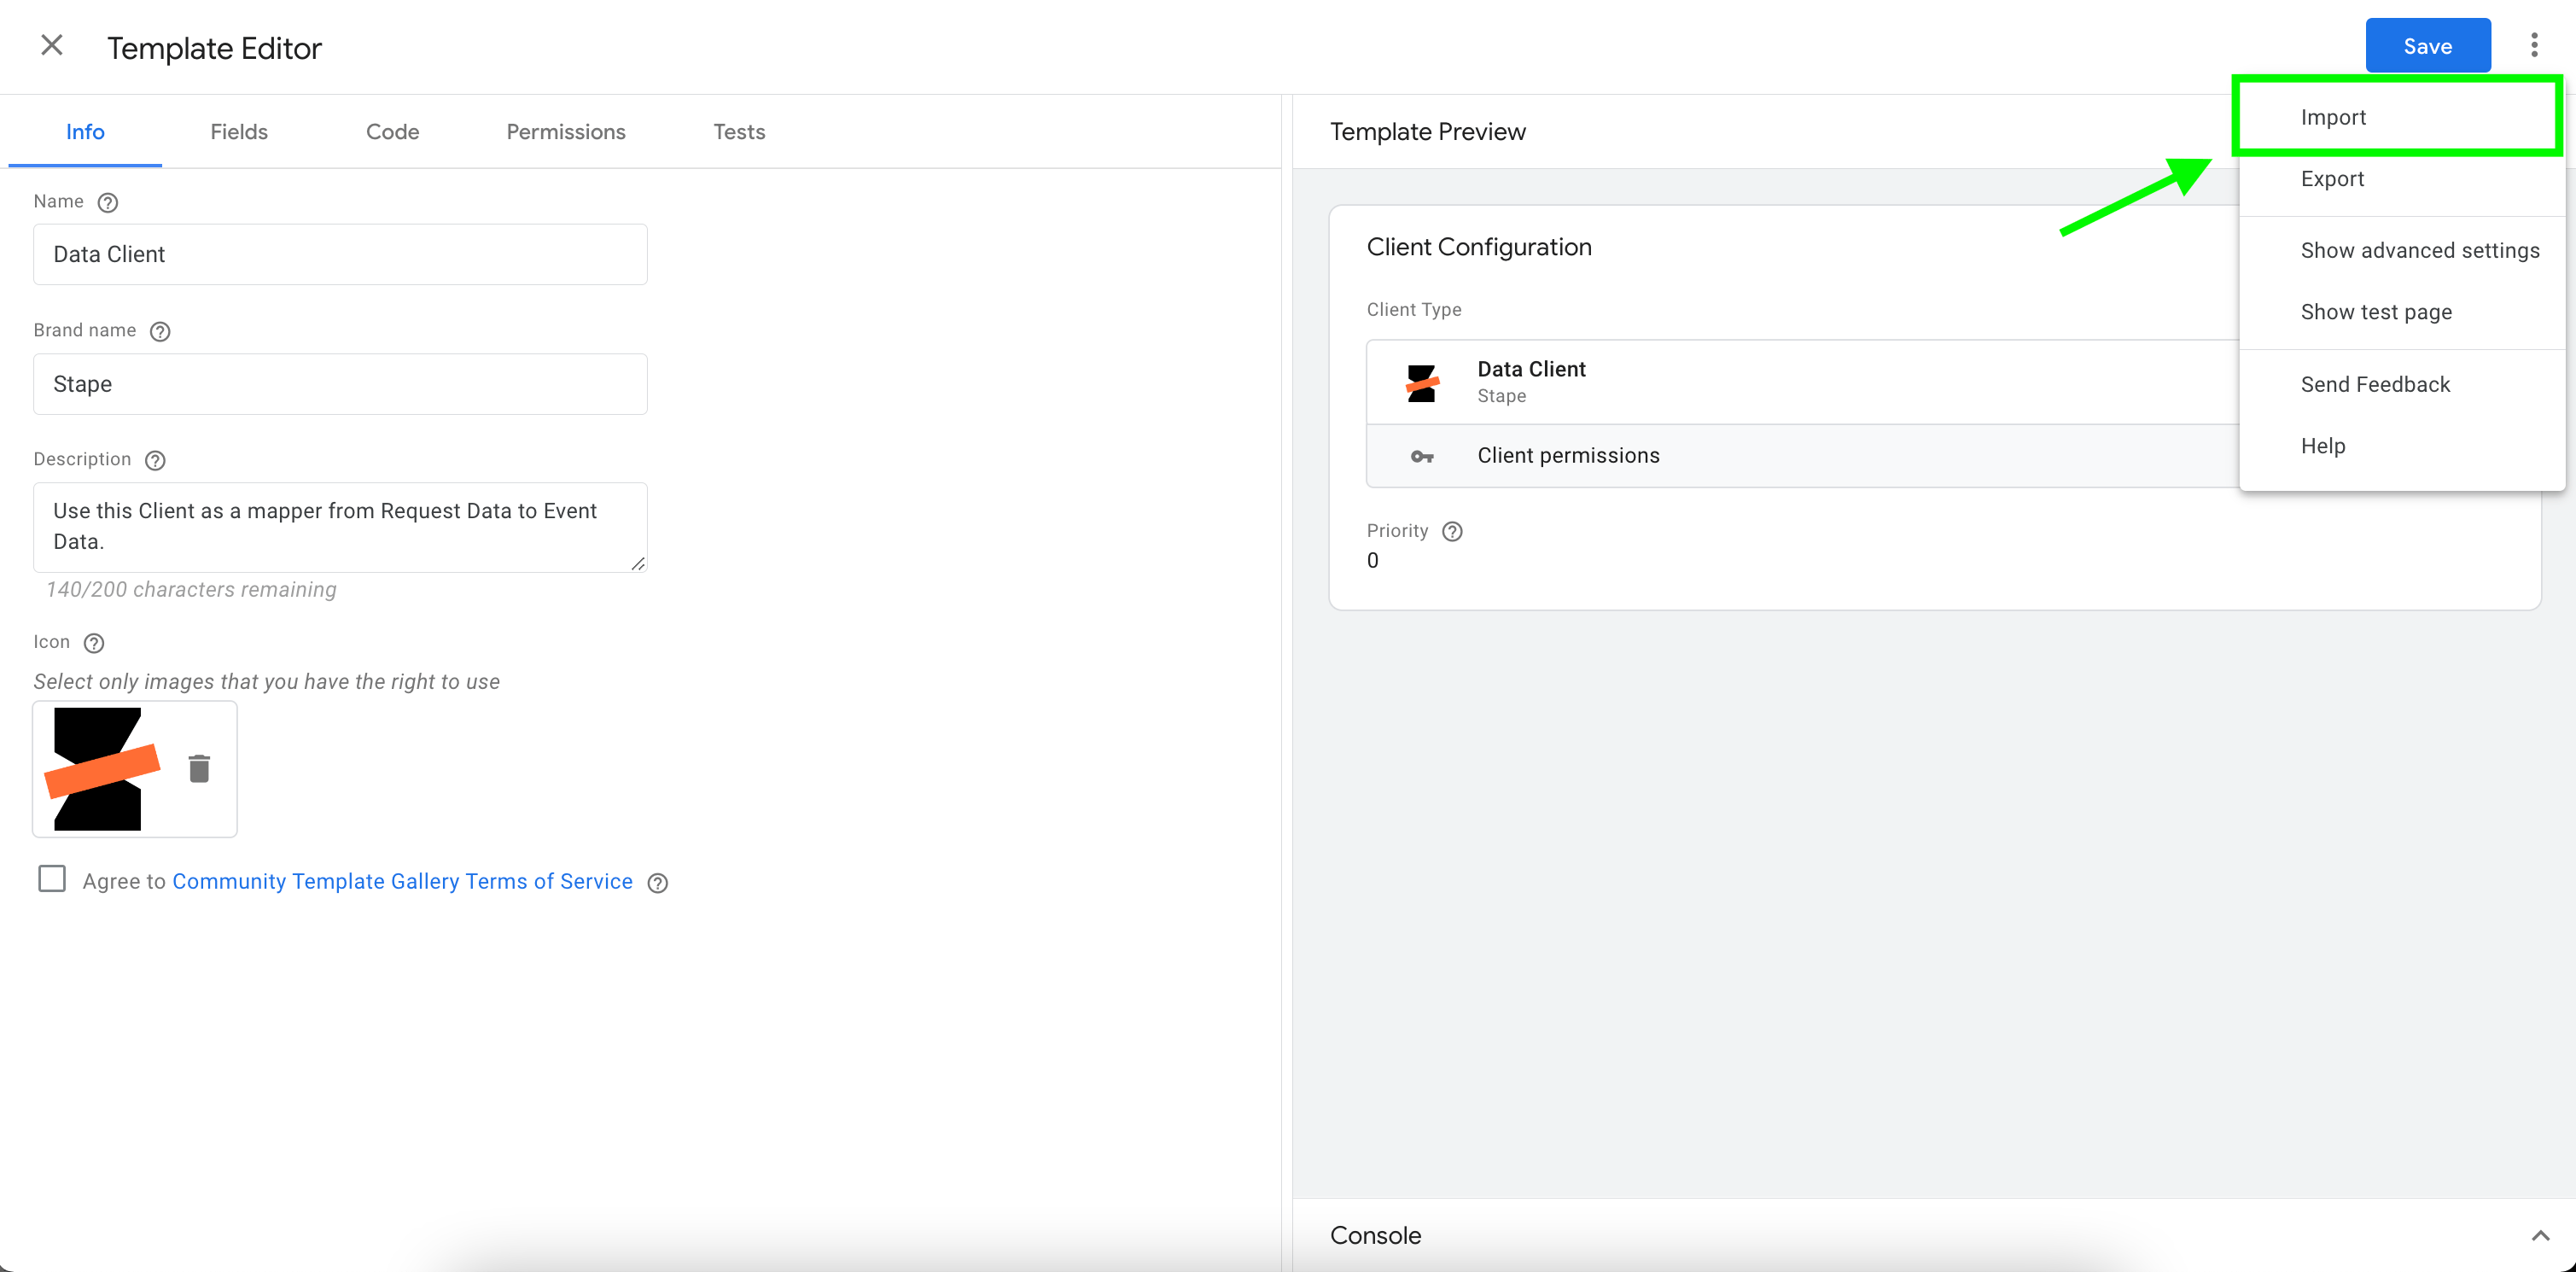Delete the template icon with trash button
The width and height of the screenshot is (2576, 1272).
click(199, 768)
